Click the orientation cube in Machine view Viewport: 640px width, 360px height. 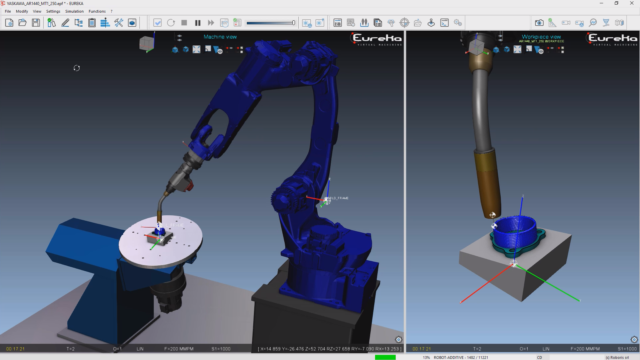point(147,43)
